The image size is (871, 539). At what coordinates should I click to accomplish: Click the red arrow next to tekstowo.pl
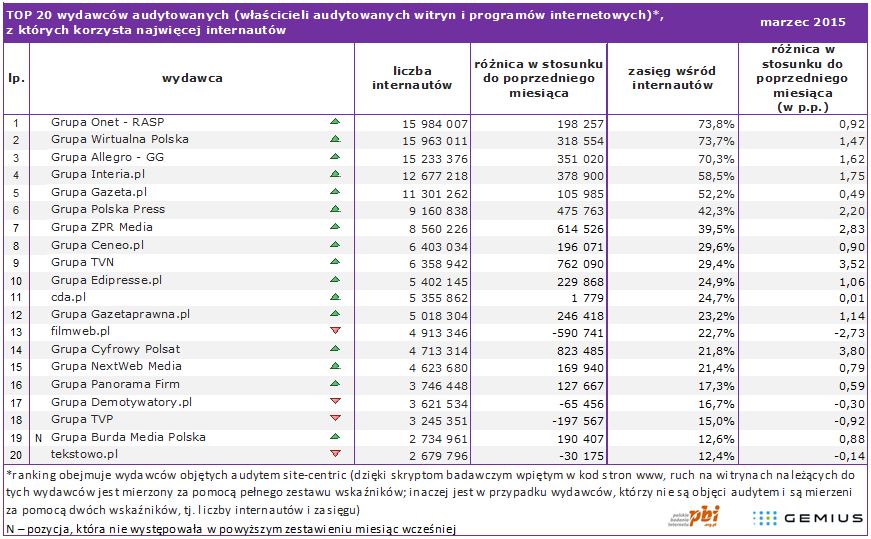tap(335, 454)
